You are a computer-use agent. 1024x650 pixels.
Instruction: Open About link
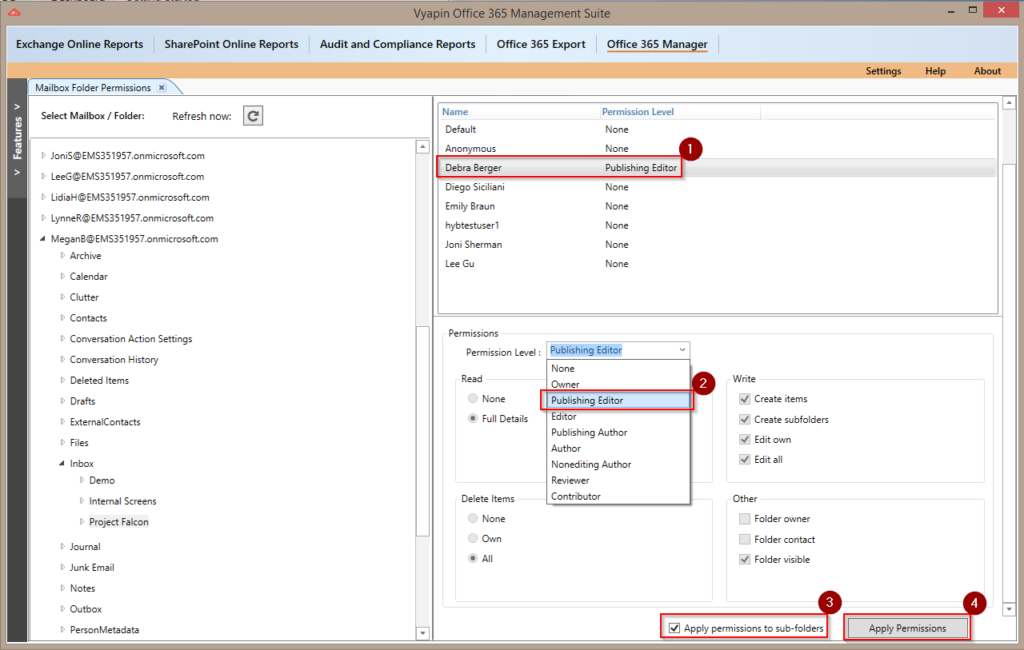[x=987, y=71]
